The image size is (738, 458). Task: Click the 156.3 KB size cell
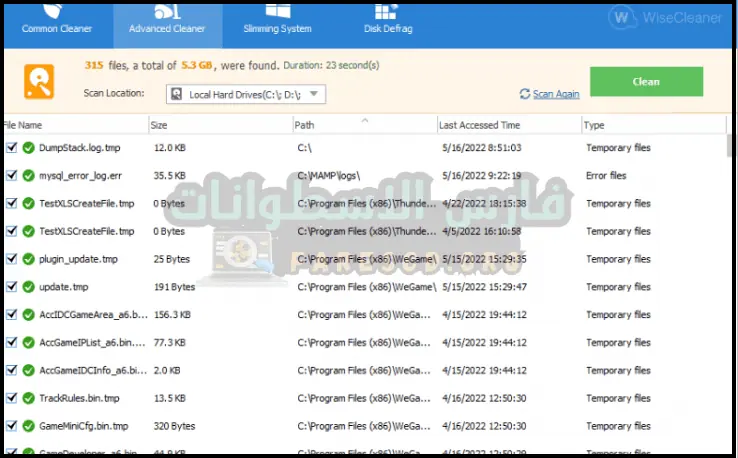coord(172,314)
